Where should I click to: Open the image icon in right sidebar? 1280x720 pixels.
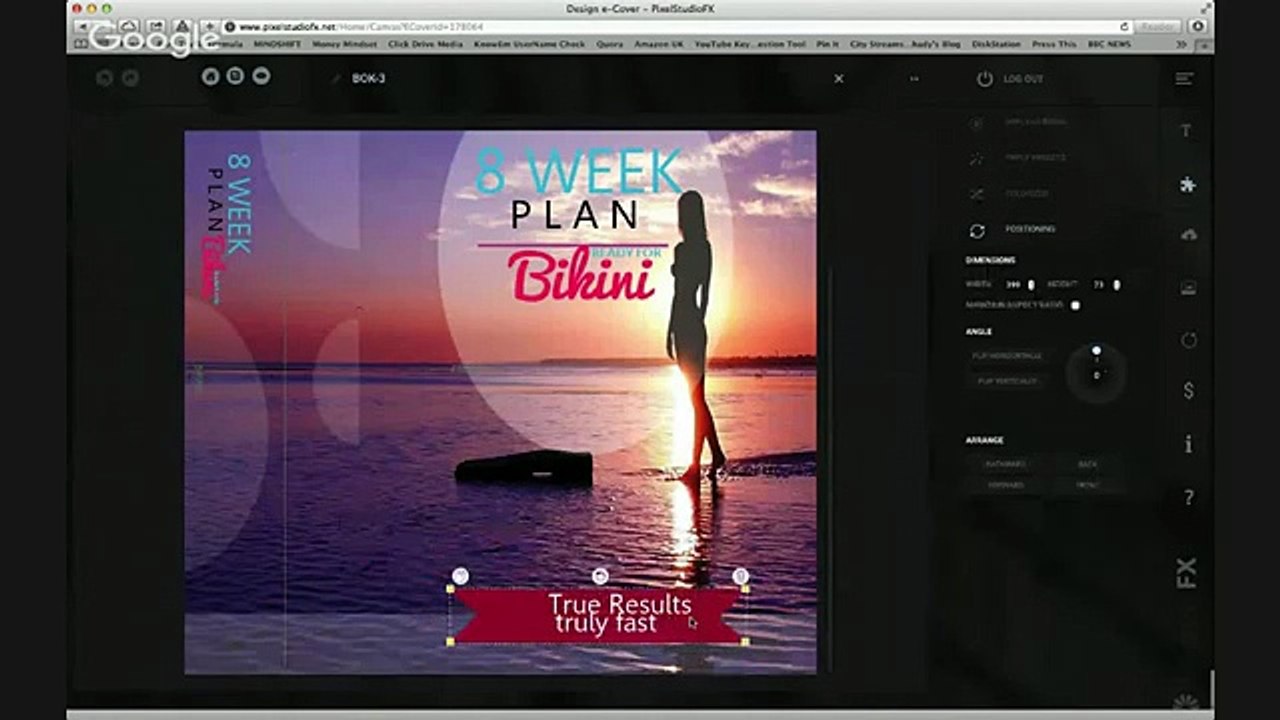coord(1188,288)
